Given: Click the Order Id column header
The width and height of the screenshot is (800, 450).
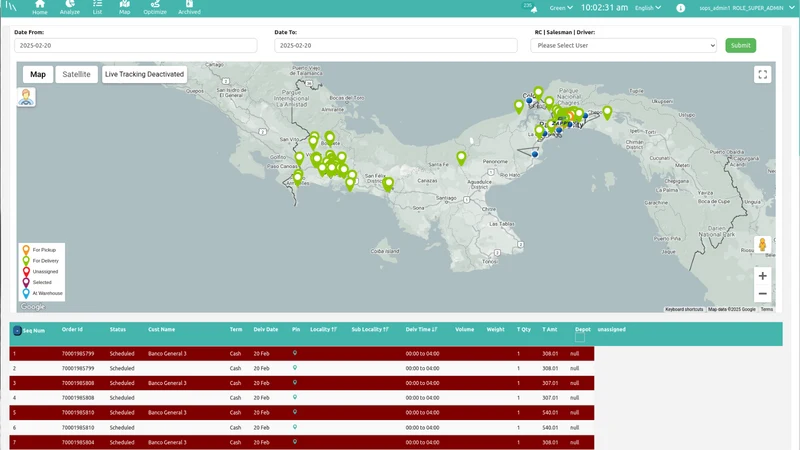Looking at the screenshot, I should [72, 330].
